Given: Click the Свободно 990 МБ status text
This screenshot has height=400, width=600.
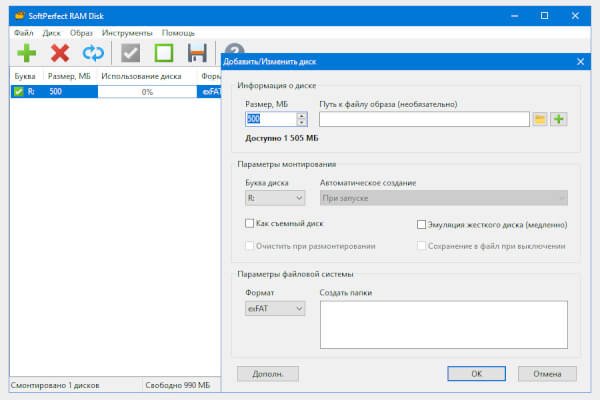Looking at the screenshot, I should point(178,385).
